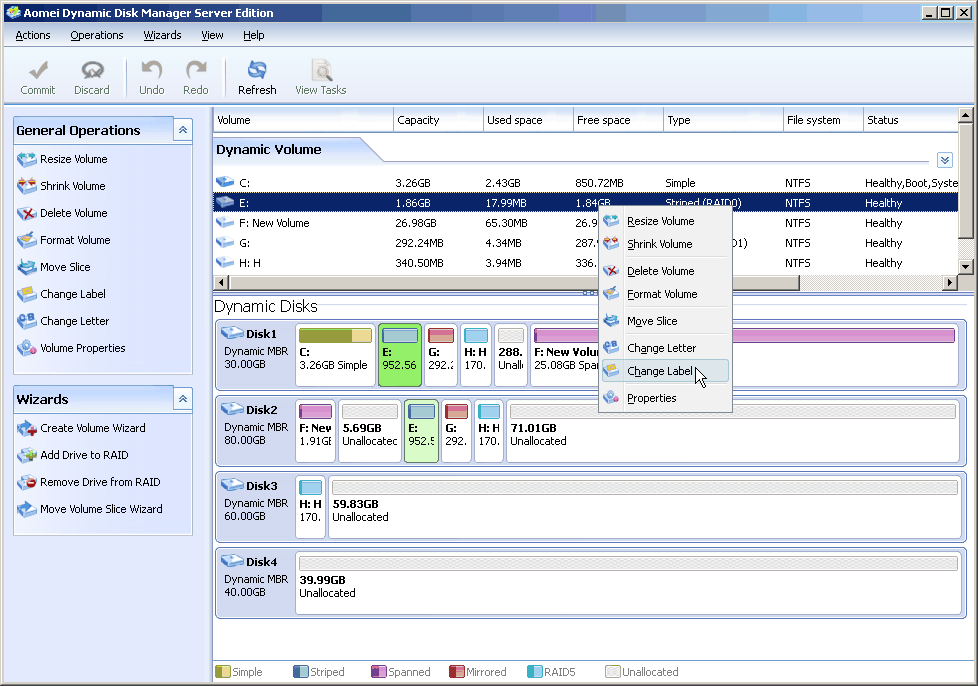Choose Change Label in context menu

tap(659, 371)
